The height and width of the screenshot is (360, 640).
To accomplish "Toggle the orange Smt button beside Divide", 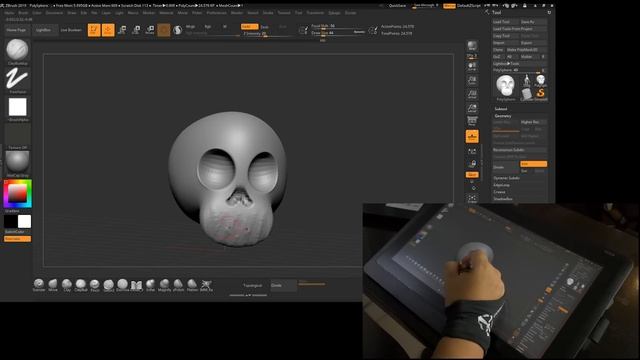I will click(533, 164).
